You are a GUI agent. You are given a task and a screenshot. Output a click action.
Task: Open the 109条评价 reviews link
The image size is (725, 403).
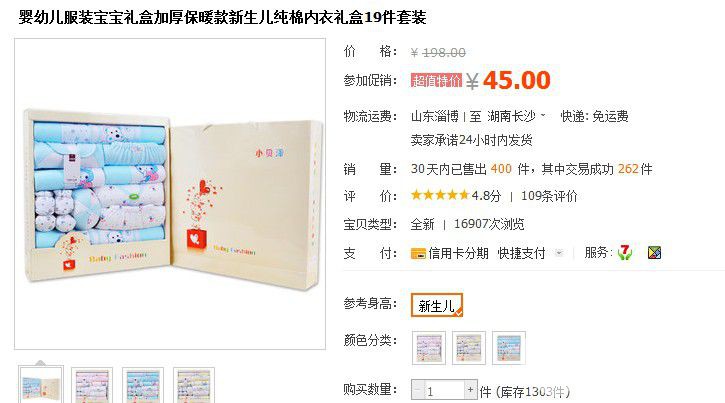pyautogui.click(x=549, y=196)
